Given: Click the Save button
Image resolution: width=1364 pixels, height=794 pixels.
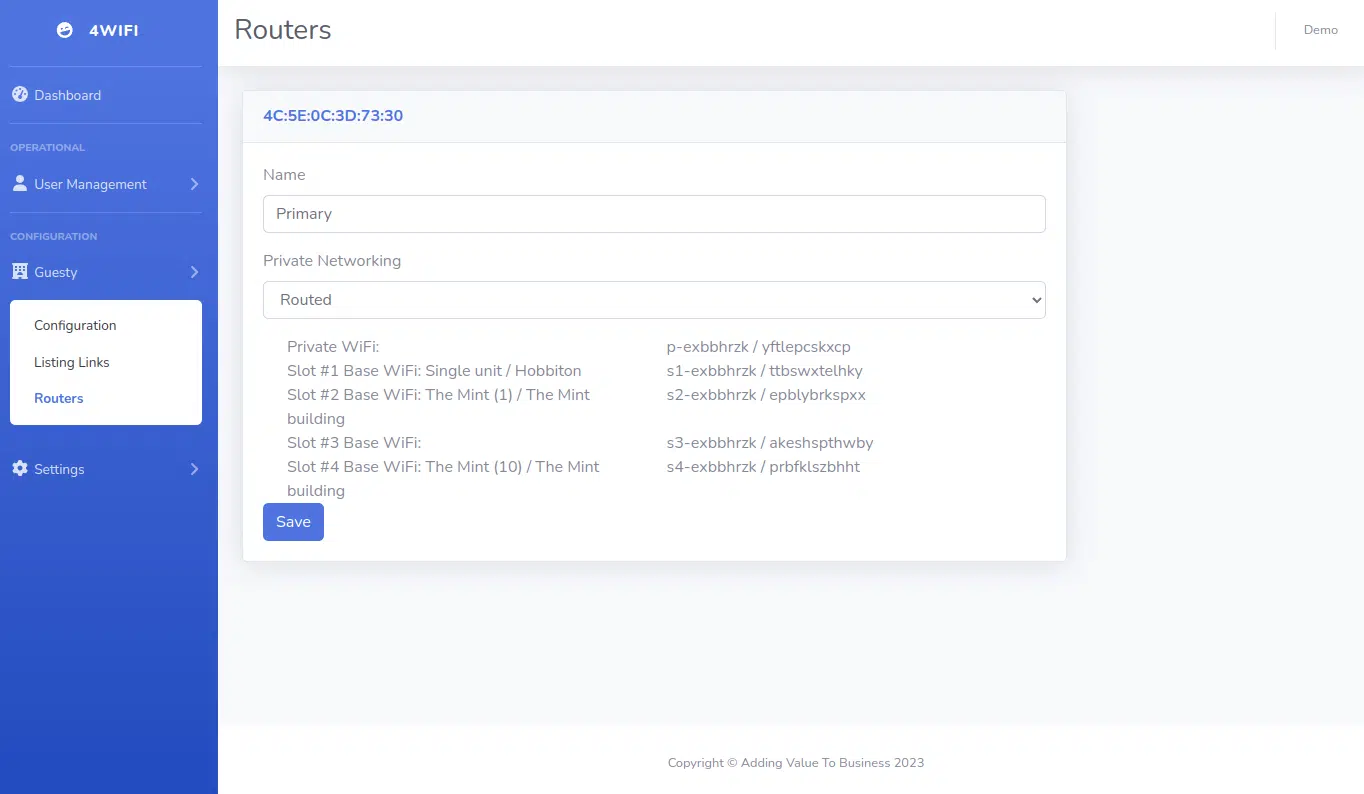Looking at the screenshot, I should [x=293, y=522].
